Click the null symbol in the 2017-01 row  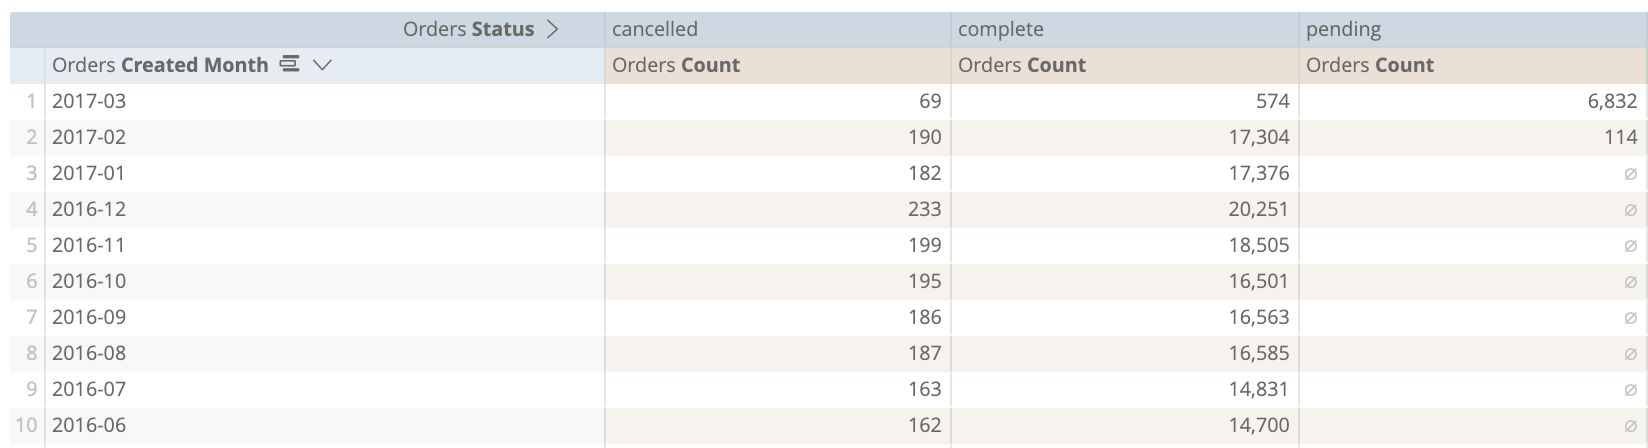point(1630,174)
